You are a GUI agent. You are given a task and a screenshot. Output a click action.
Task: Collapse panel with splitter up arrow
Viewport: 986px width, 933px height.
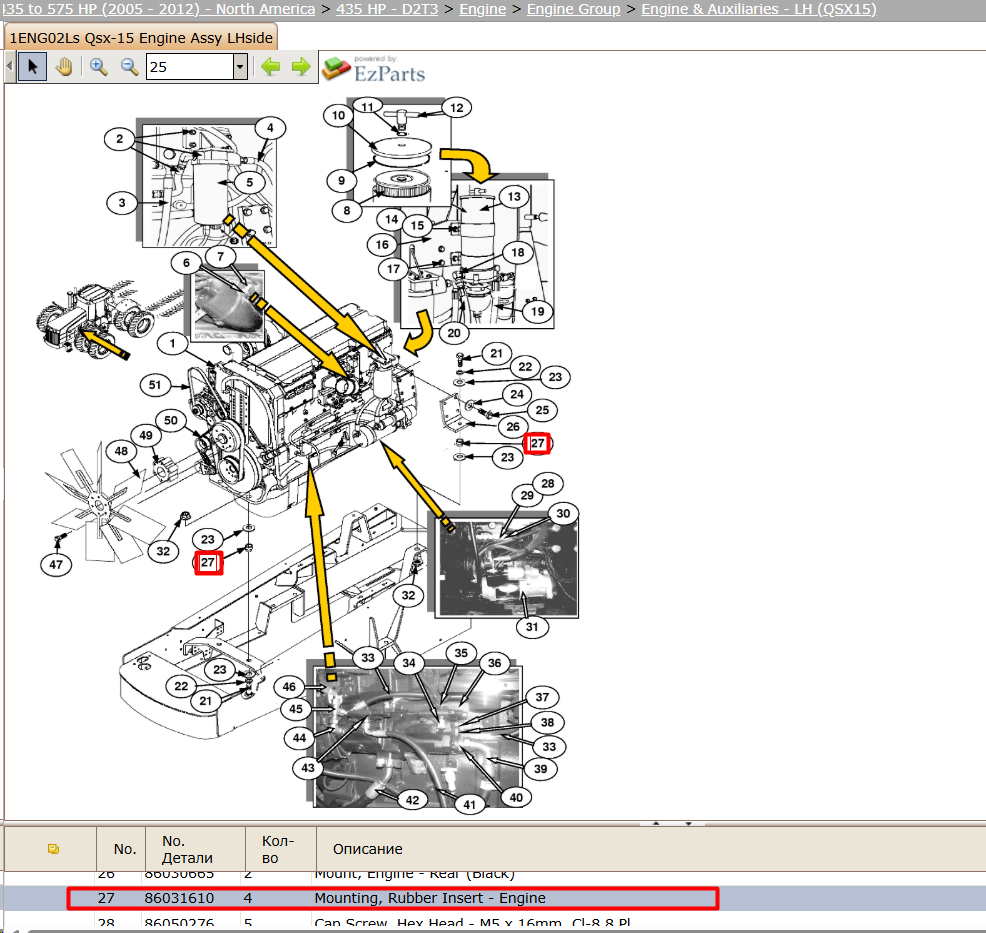point(656,823)
